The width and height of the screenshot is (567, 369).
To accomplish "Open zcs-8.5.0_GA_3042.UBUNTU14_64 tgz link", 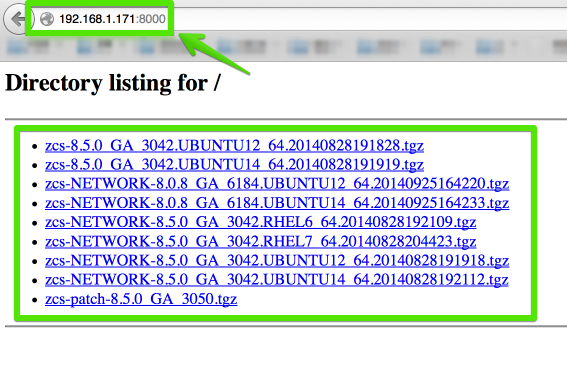I will point(234,165).
